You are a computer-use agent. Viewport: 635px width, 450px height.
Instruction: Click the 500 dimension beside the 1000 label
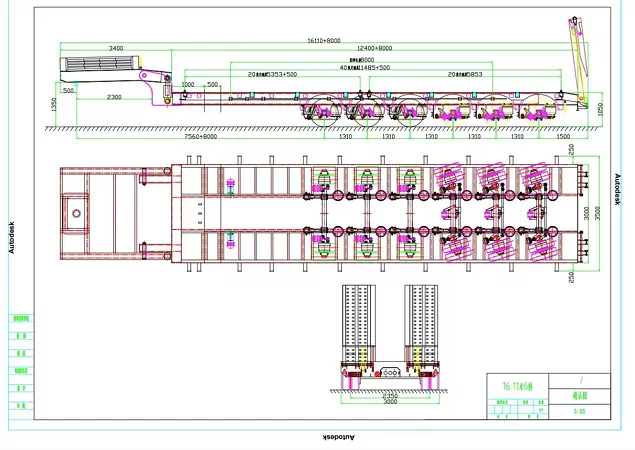point(213,85)
